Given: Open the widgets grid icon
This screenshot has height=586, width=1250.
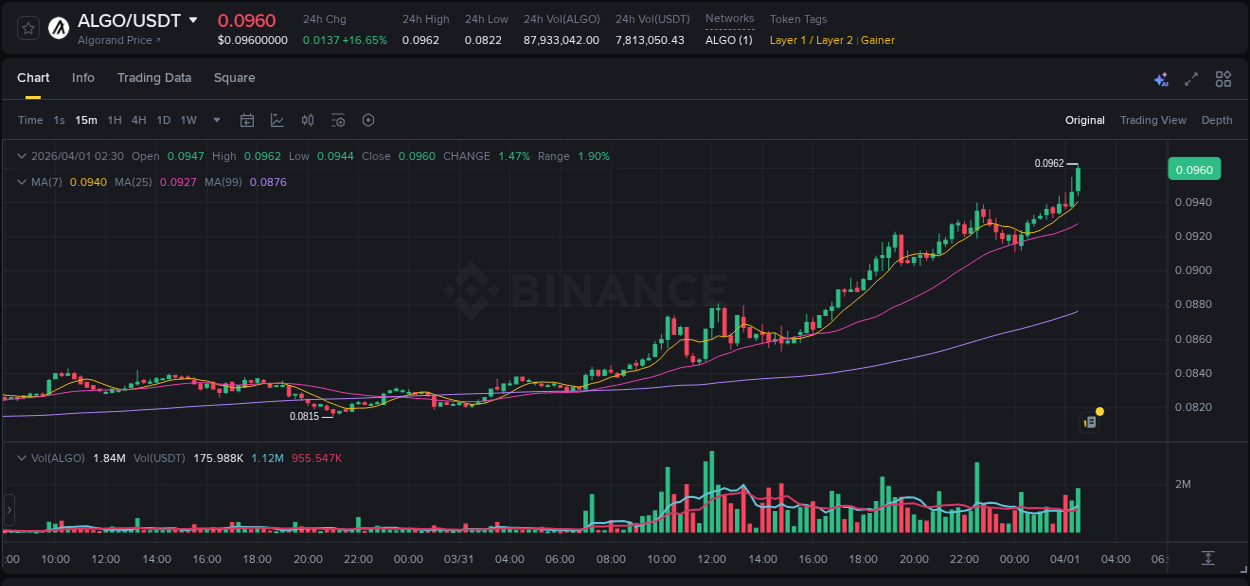Looking at the screenshot, I should pyautogui.click(x=1223, y=78).
